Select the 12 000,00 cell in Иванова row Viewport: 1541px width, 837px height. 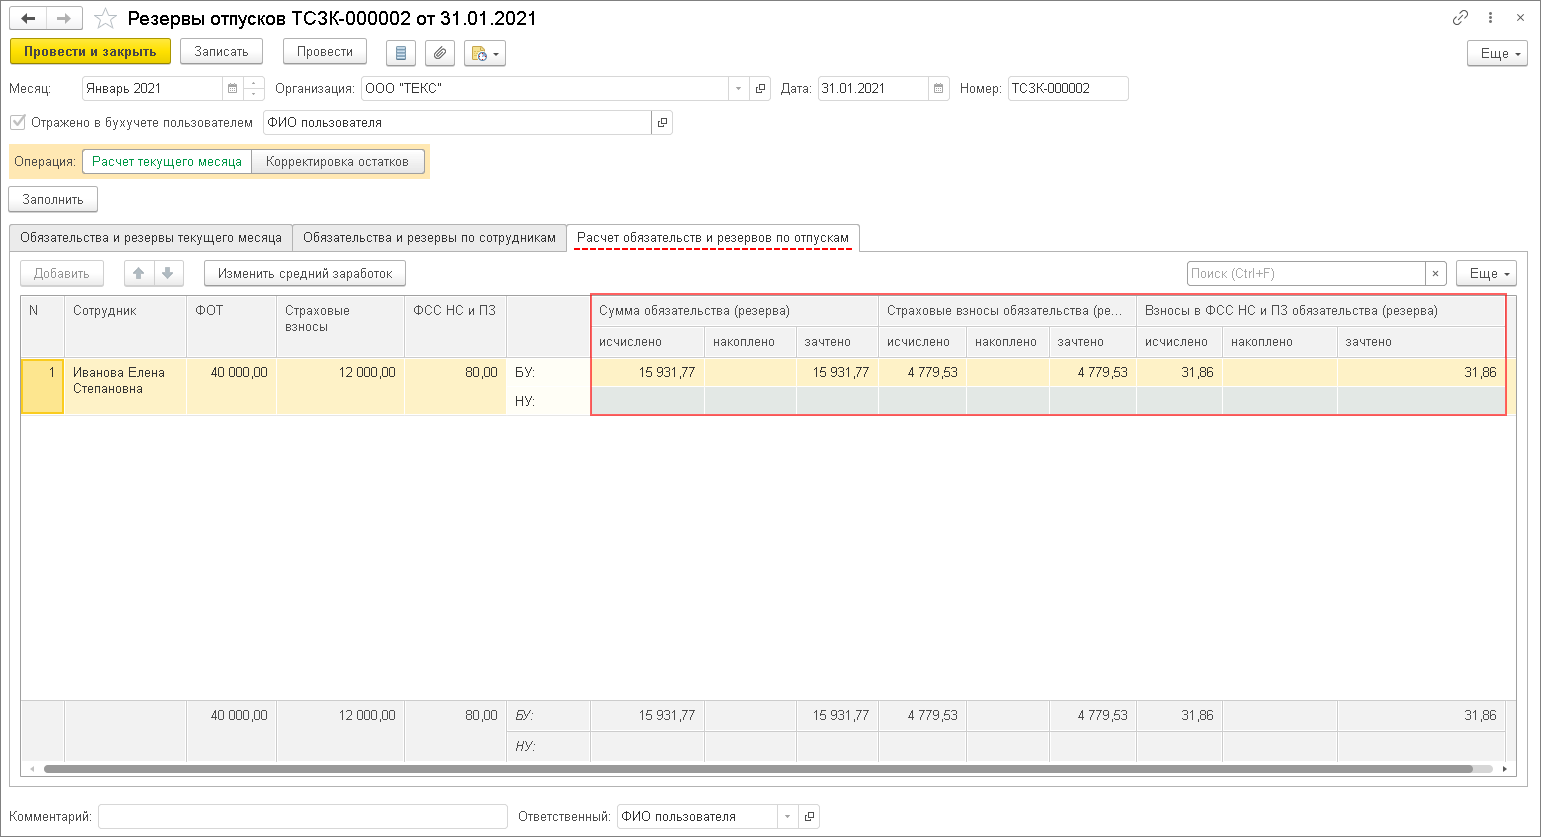(x=340, y=386)
